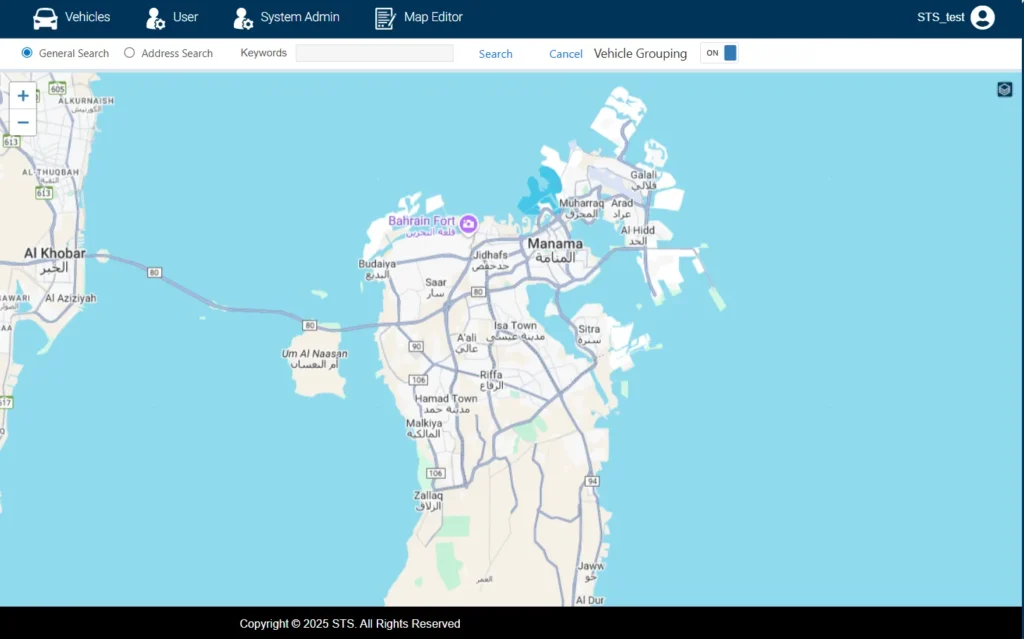Click the Search link

pos(495,54)
